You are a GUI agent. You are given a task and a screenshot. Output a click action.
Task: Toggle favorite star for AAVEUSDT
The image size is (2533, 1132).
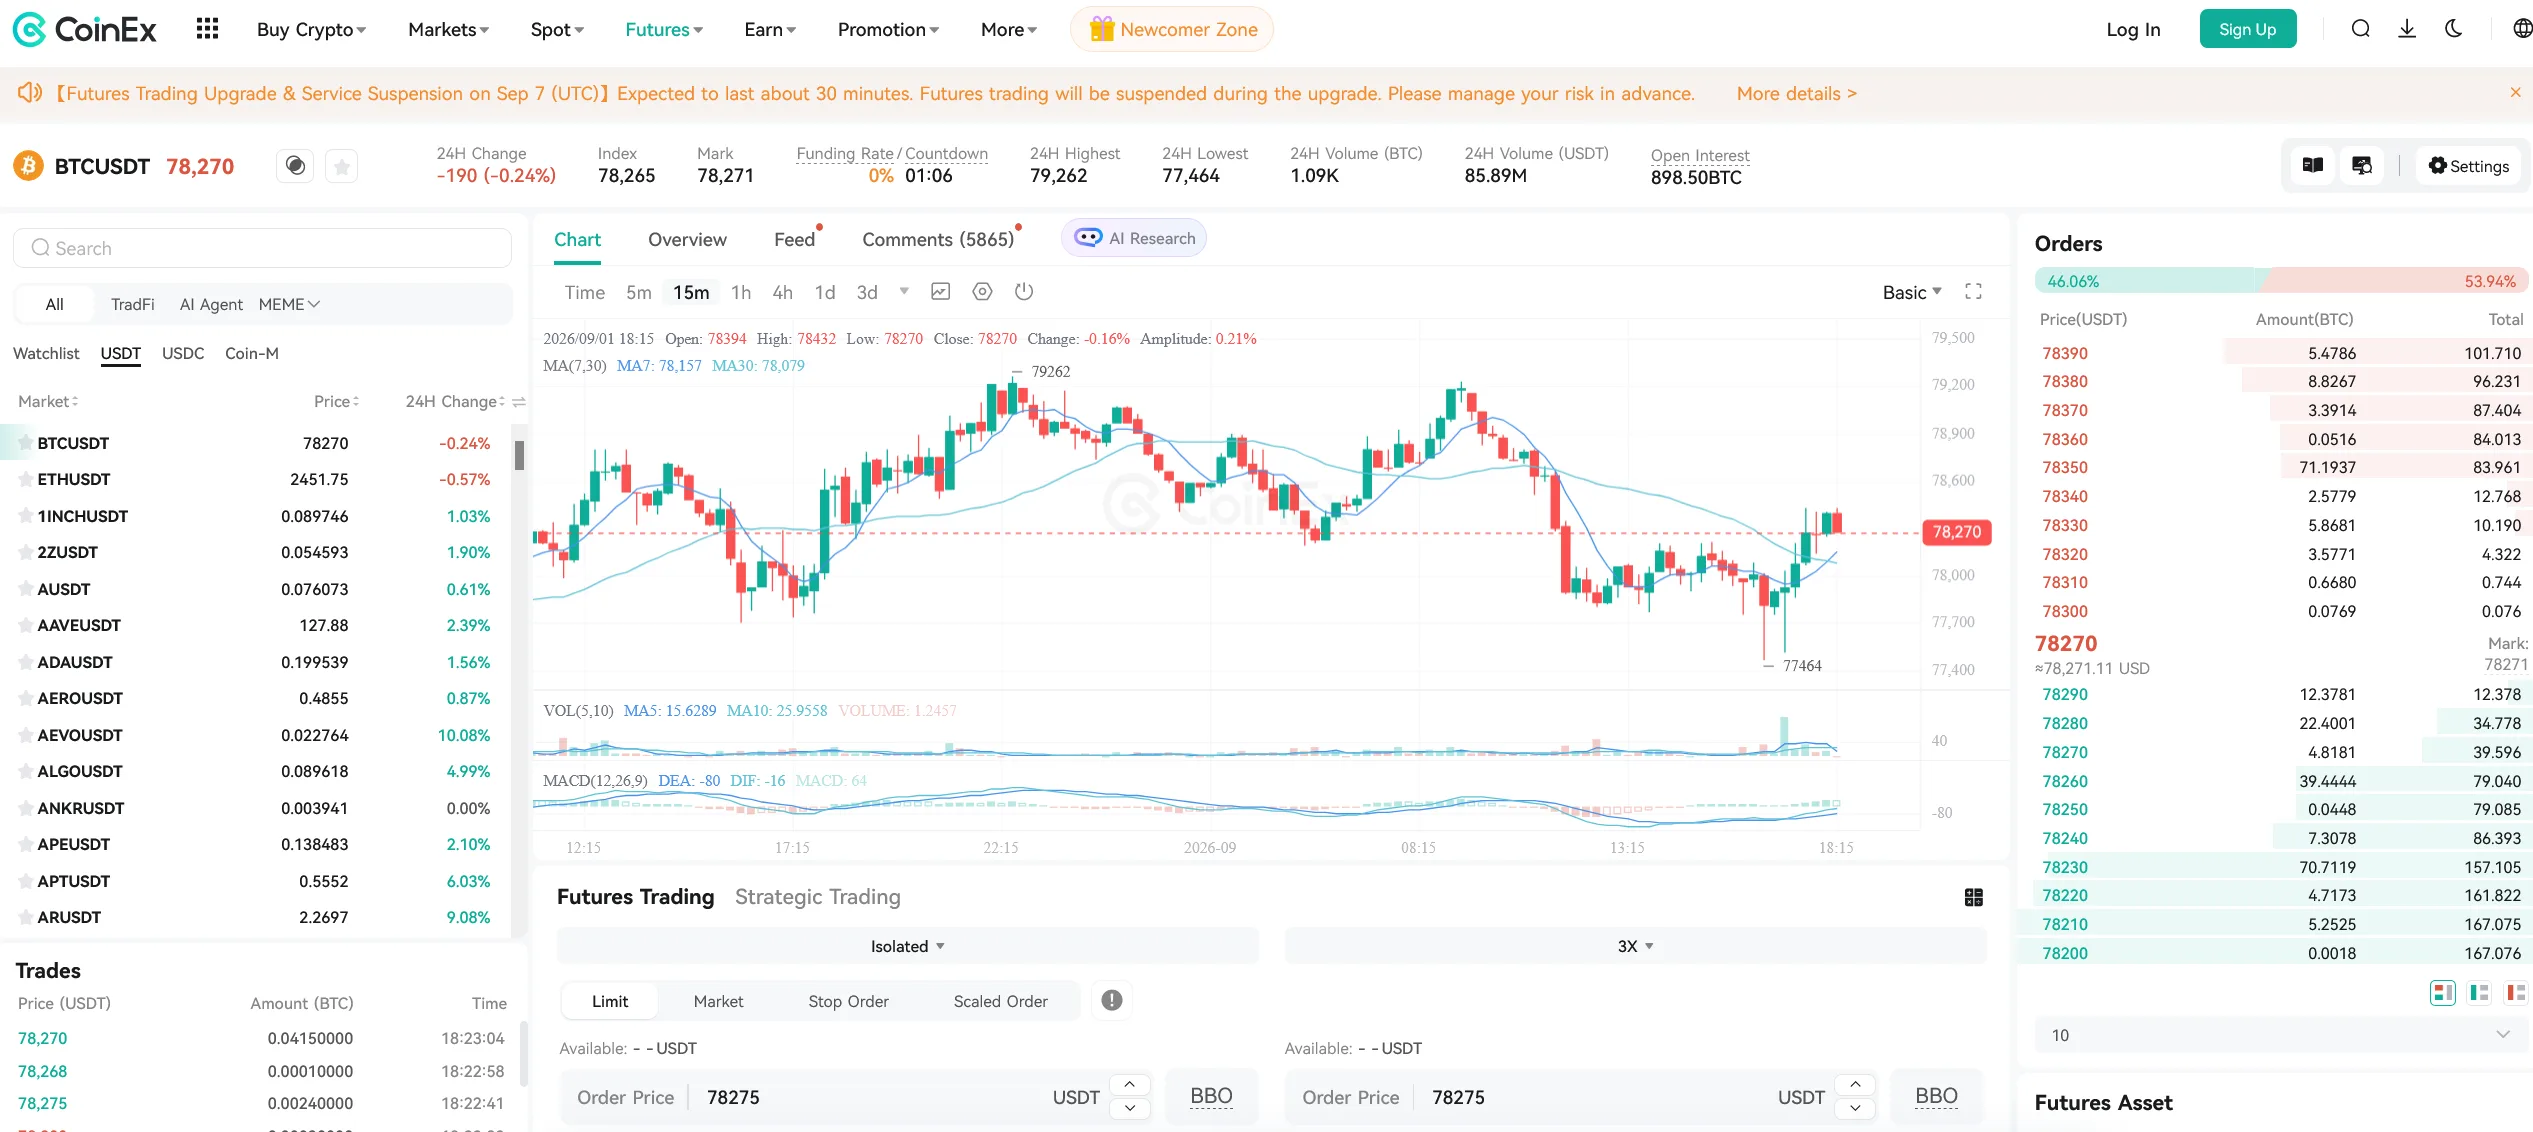(25, 626)
